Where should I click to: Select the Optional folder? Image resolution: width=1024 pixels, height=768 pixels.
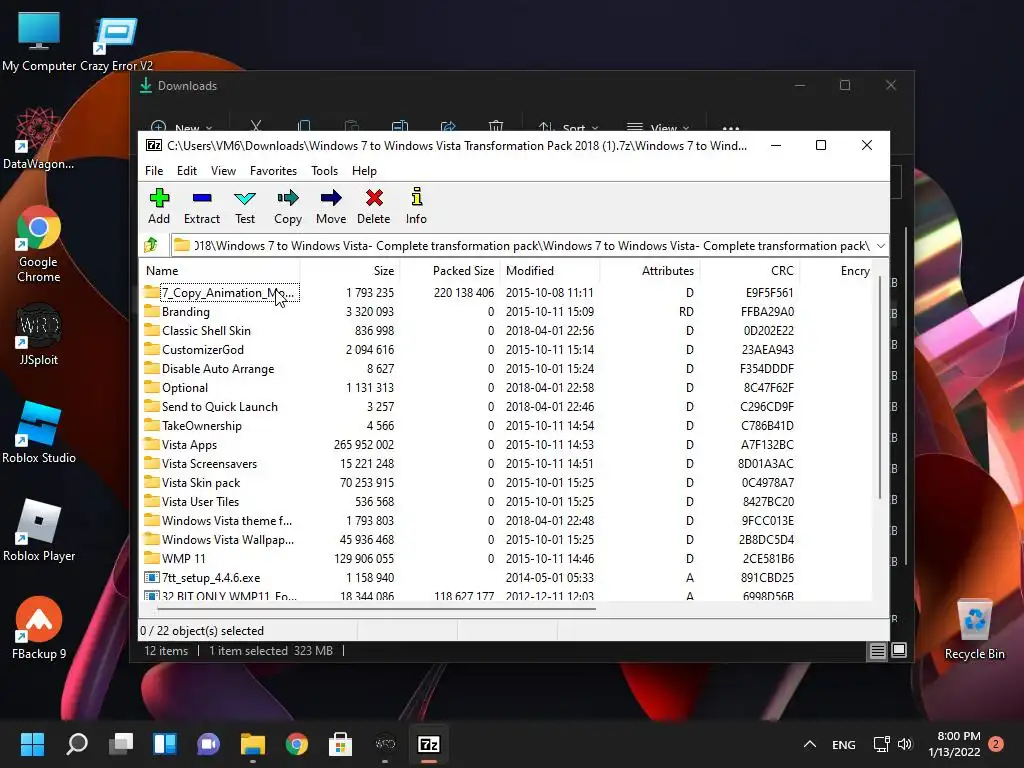(176, 387)
